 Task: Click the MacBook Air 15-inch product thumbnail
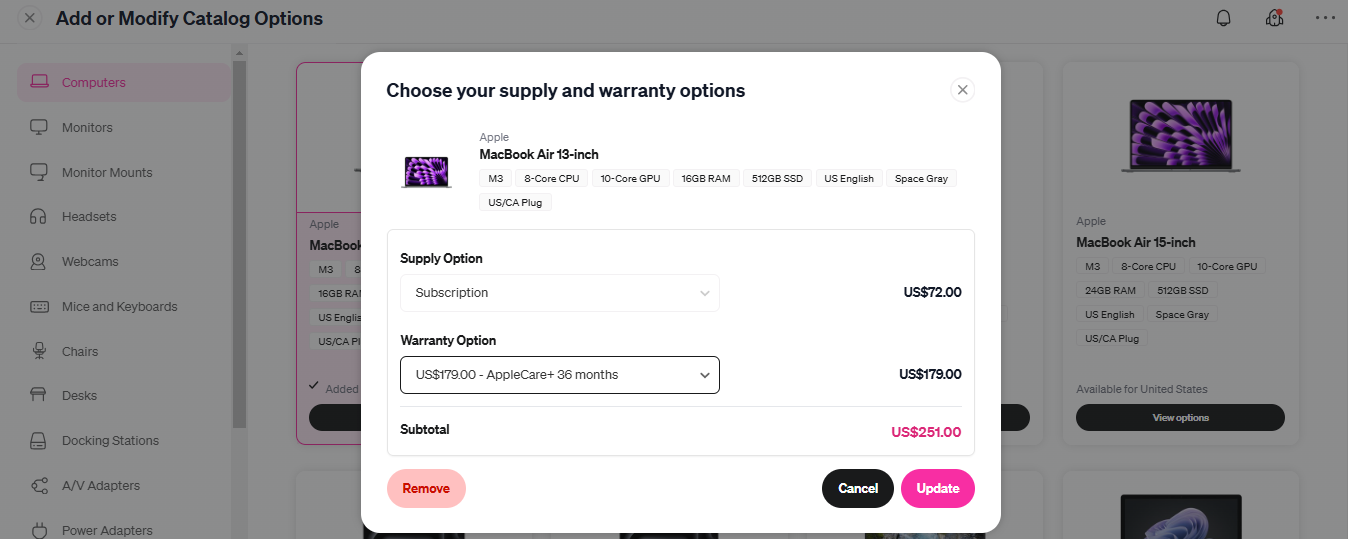tap(1180, 136)
